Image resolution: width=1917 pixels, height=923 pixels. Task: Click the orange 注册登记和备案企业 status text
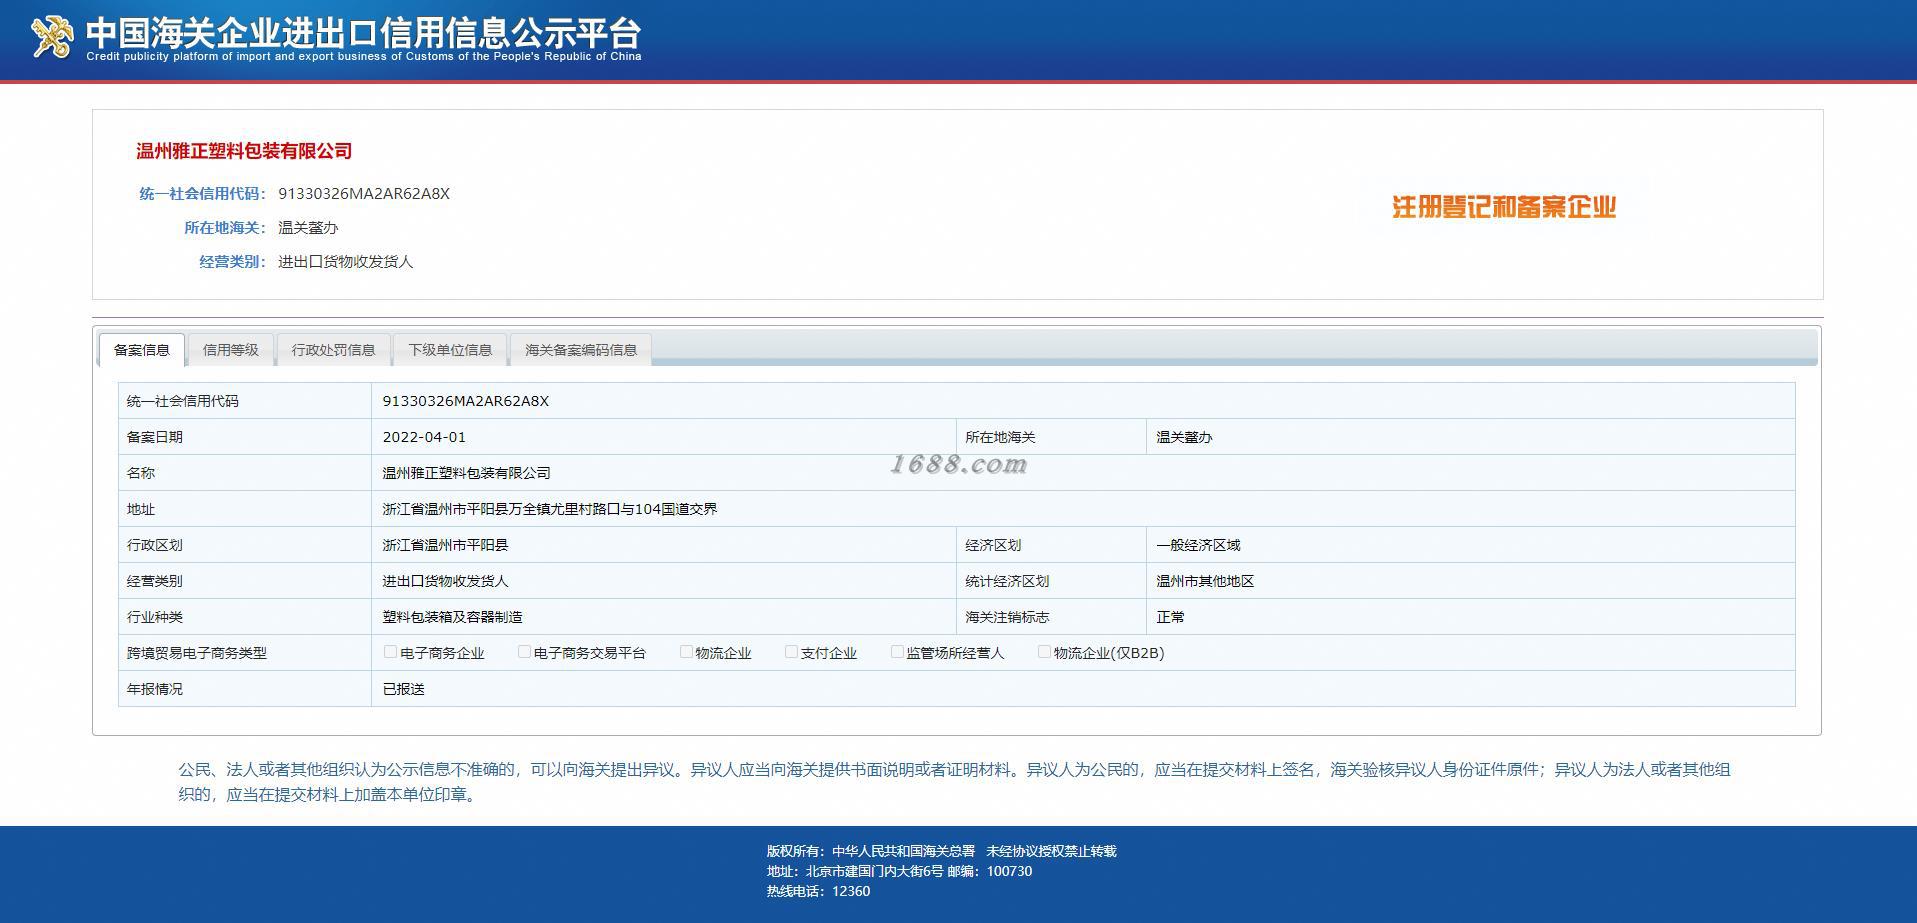coord(1504,207)
